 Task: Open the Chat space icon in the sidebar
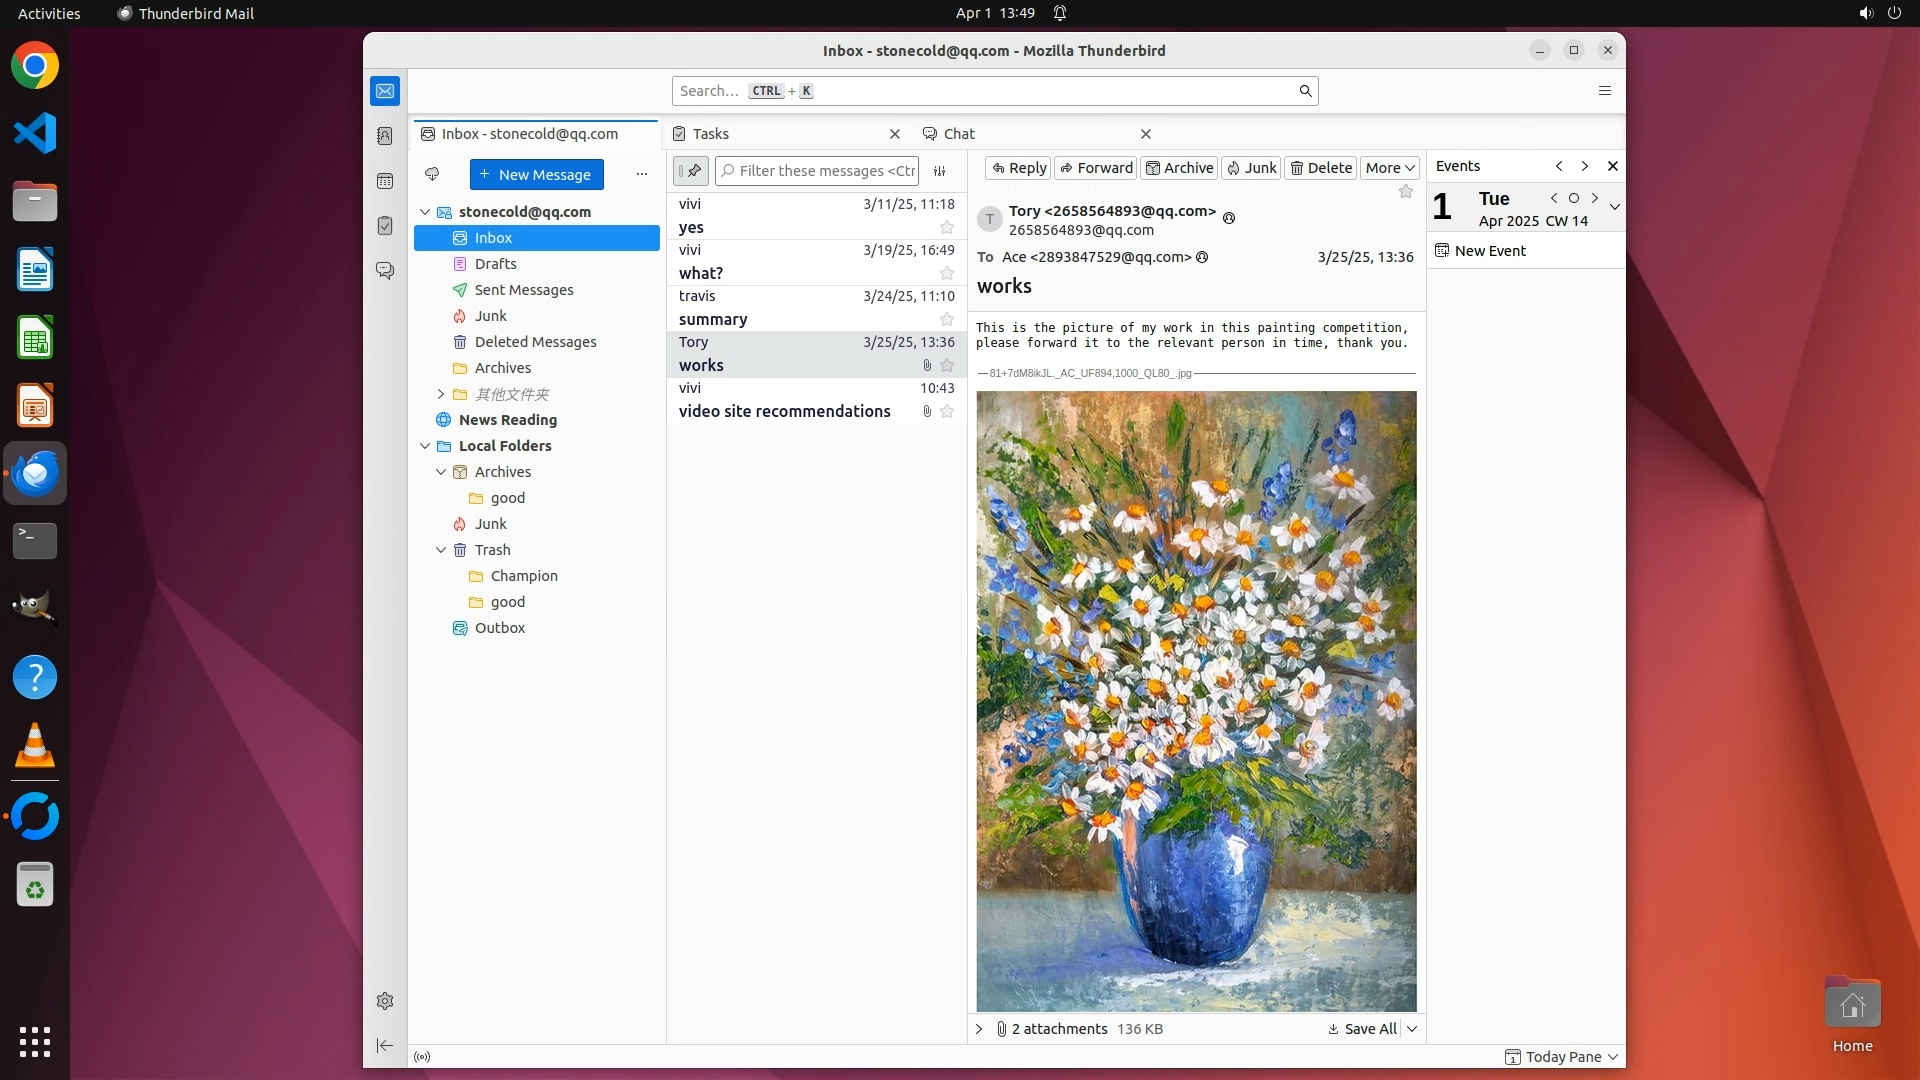(x=385, y=271)
